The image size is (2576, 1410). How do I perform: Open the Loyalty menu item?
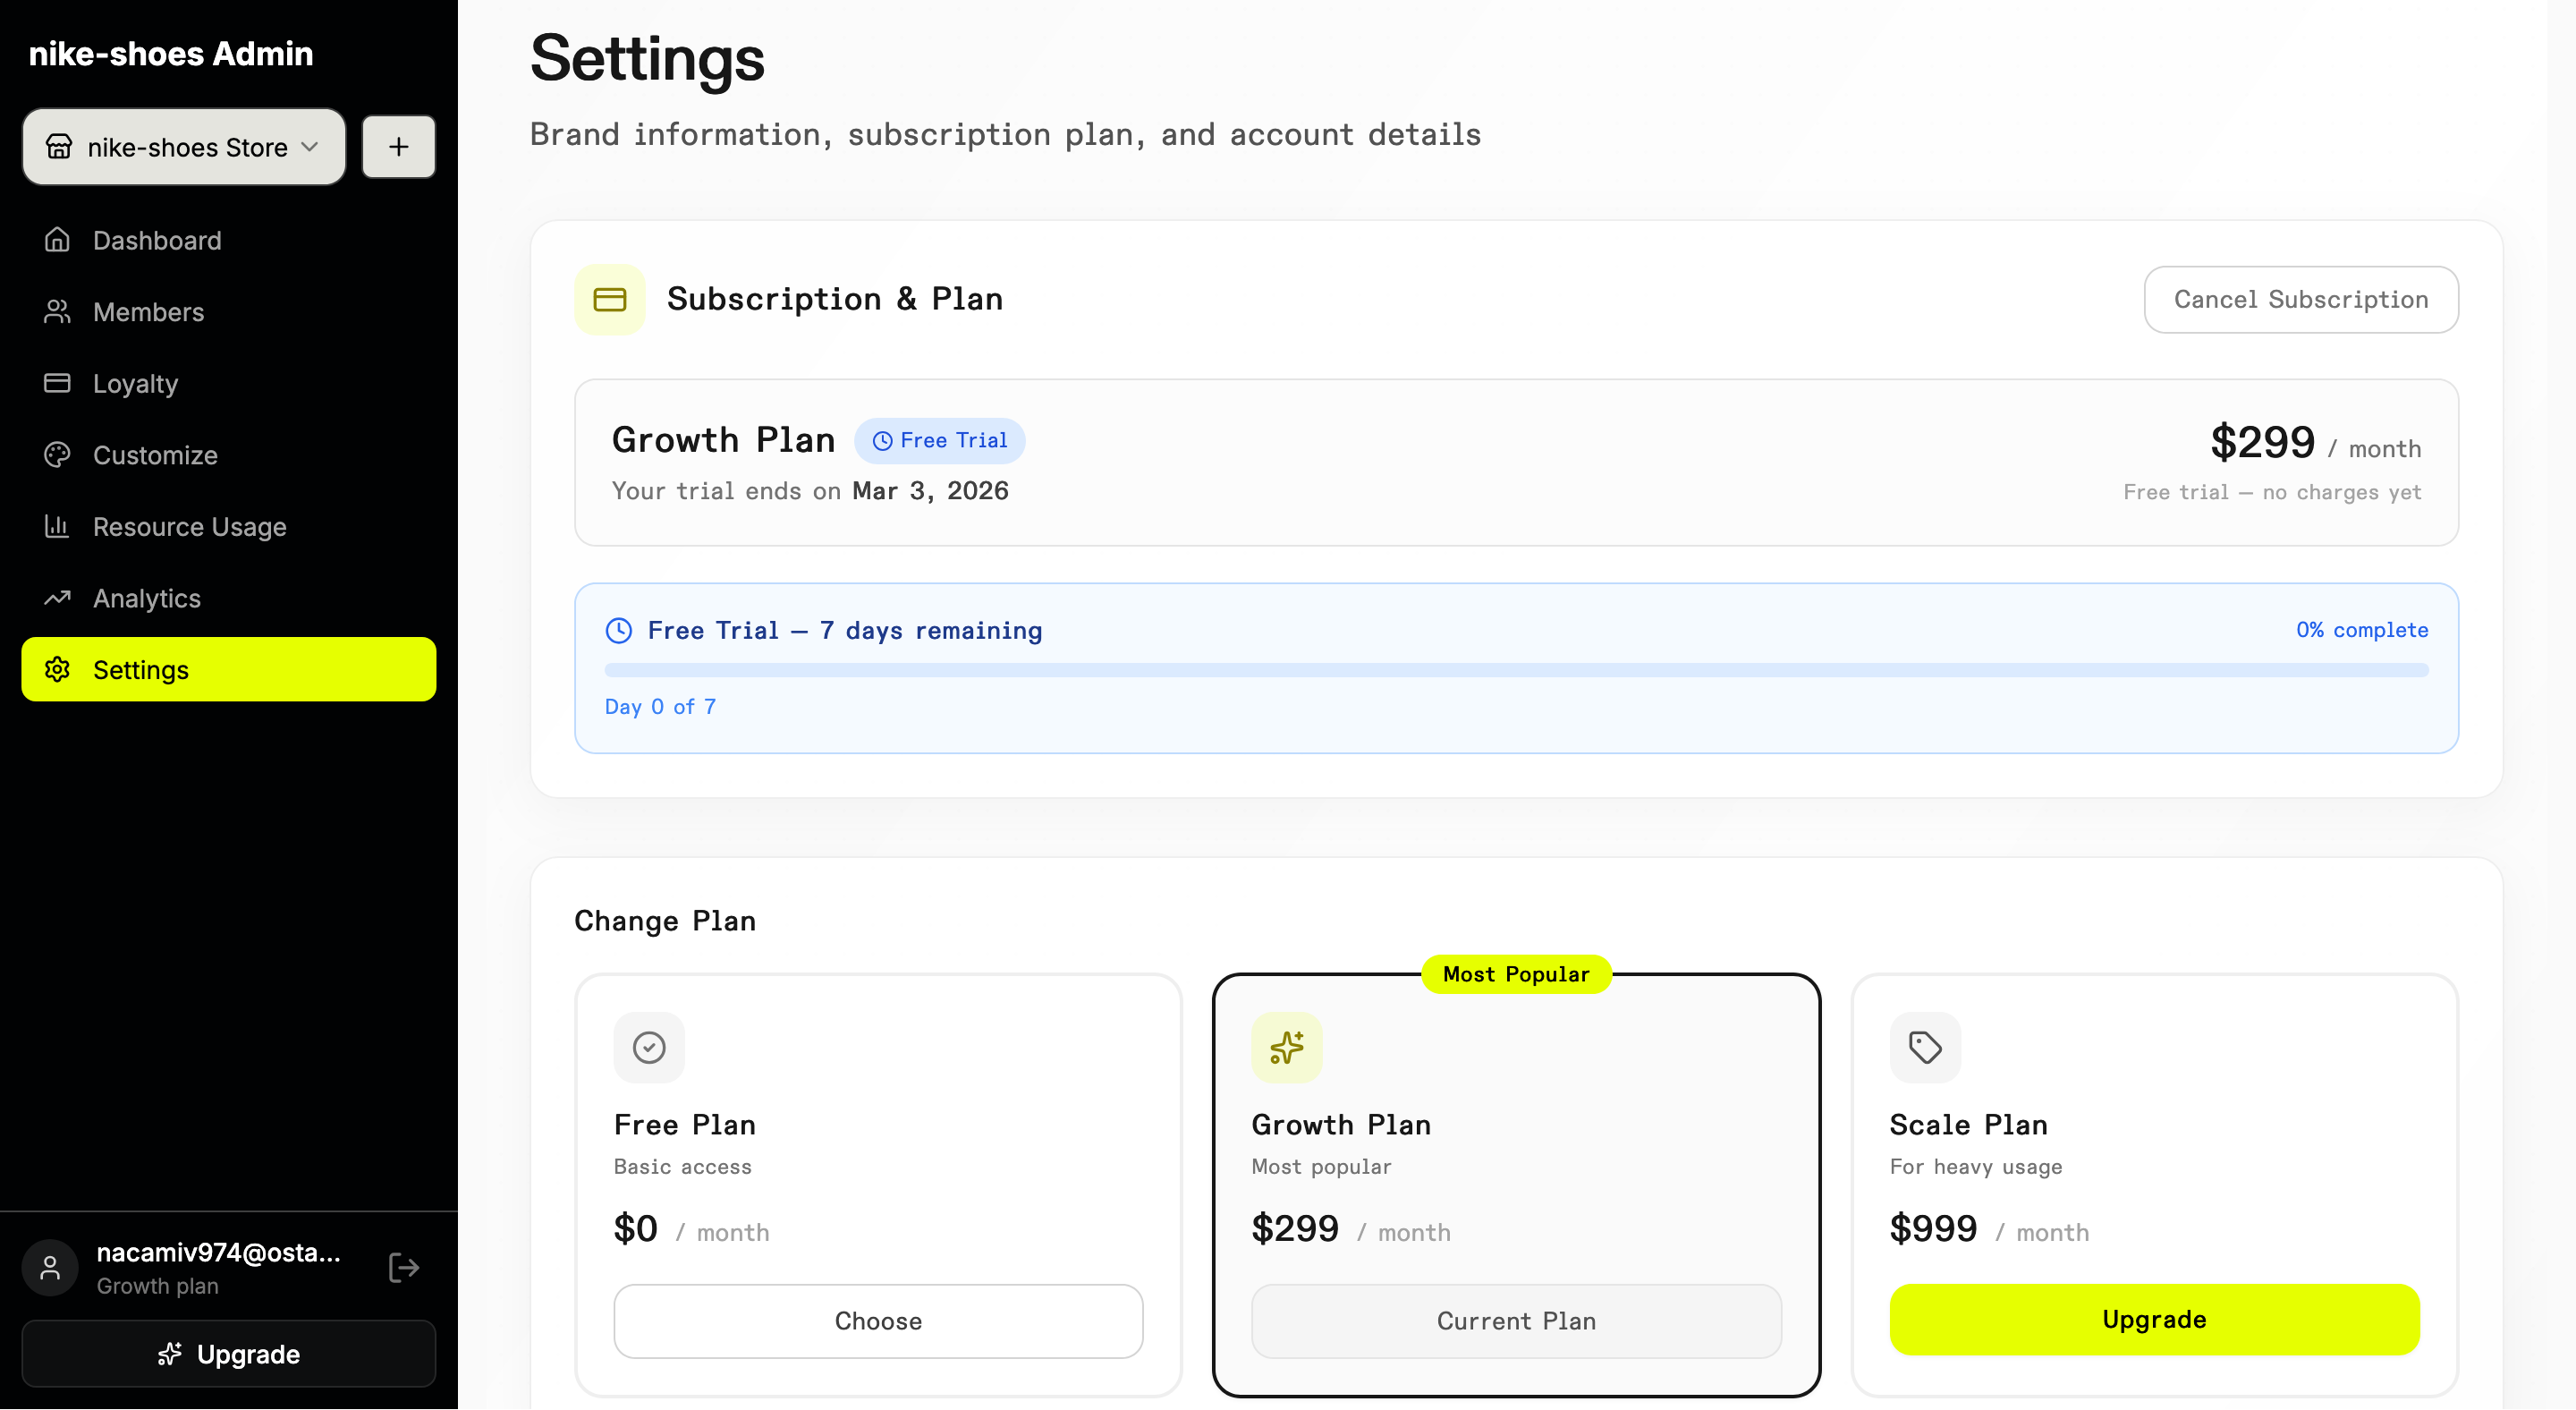[135, 383]
